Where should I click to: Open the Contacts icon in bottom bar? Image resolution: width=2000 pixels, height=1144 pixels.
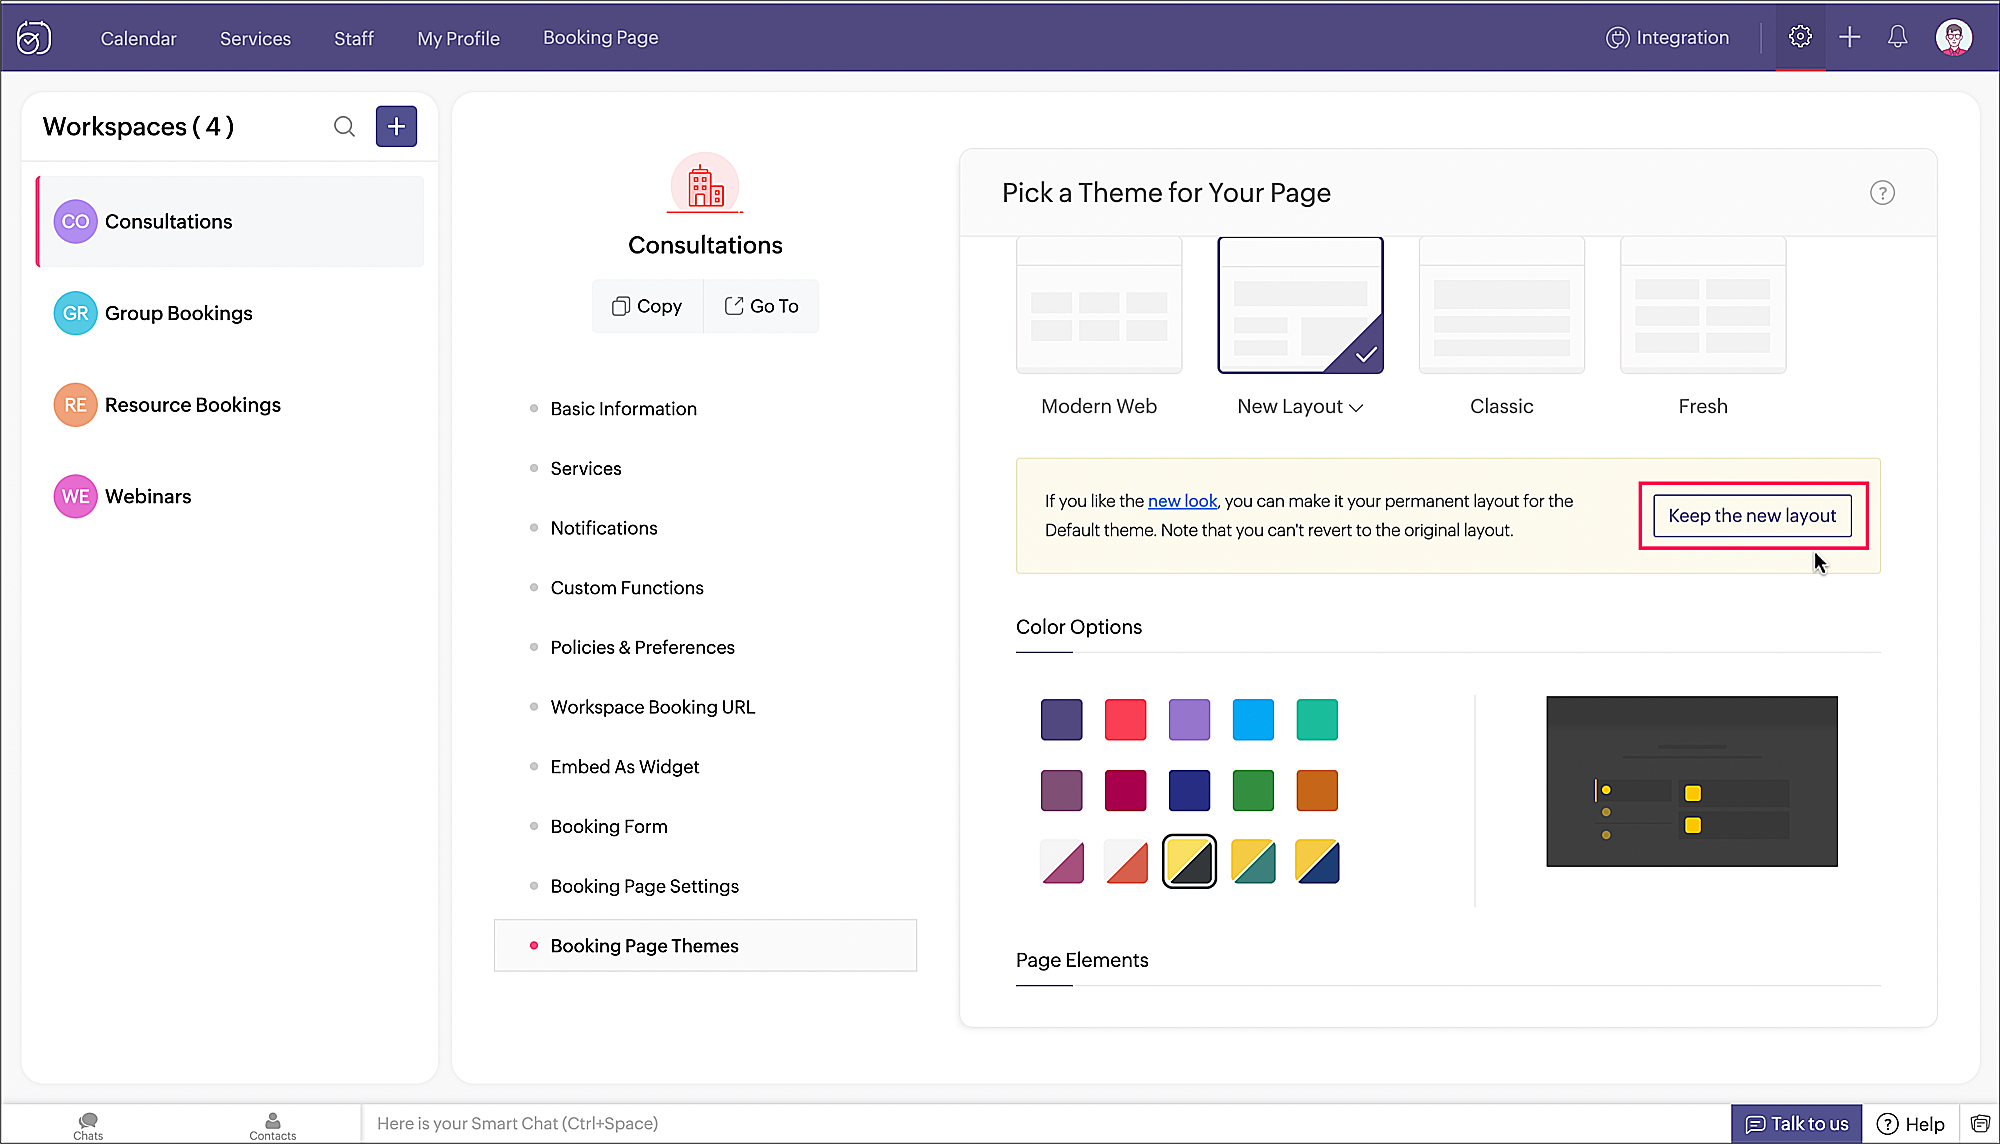[x=272, y=1124]
